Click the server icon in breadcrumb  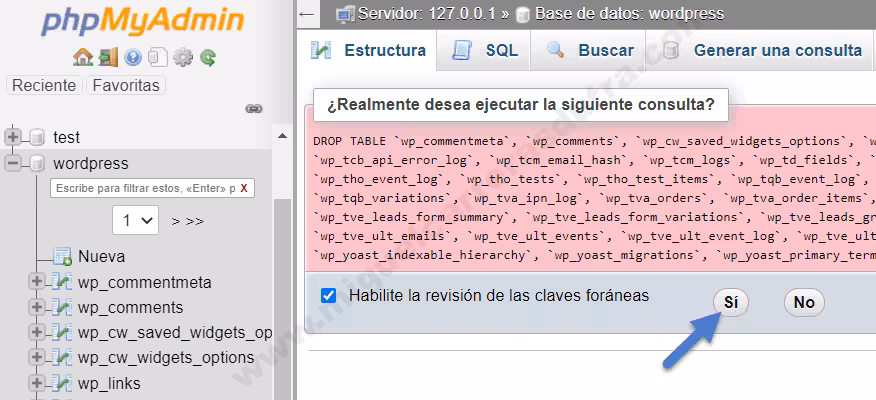click(x=346, y=13)
